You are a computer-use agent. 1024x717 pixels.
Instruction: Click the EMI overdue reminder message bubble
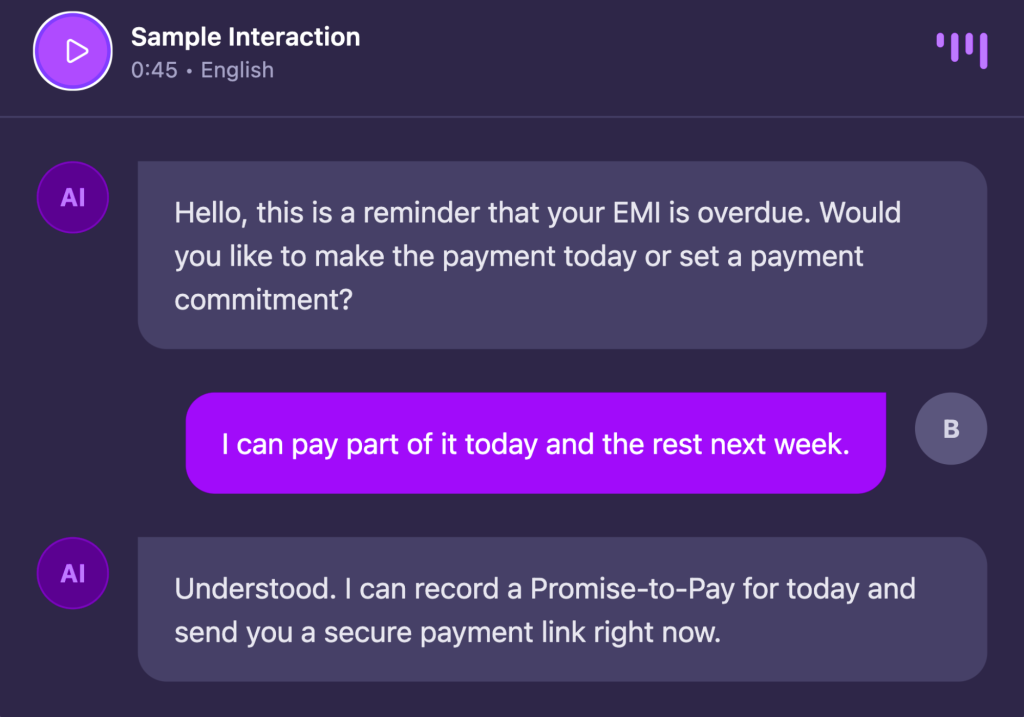[x=562, y=255]
